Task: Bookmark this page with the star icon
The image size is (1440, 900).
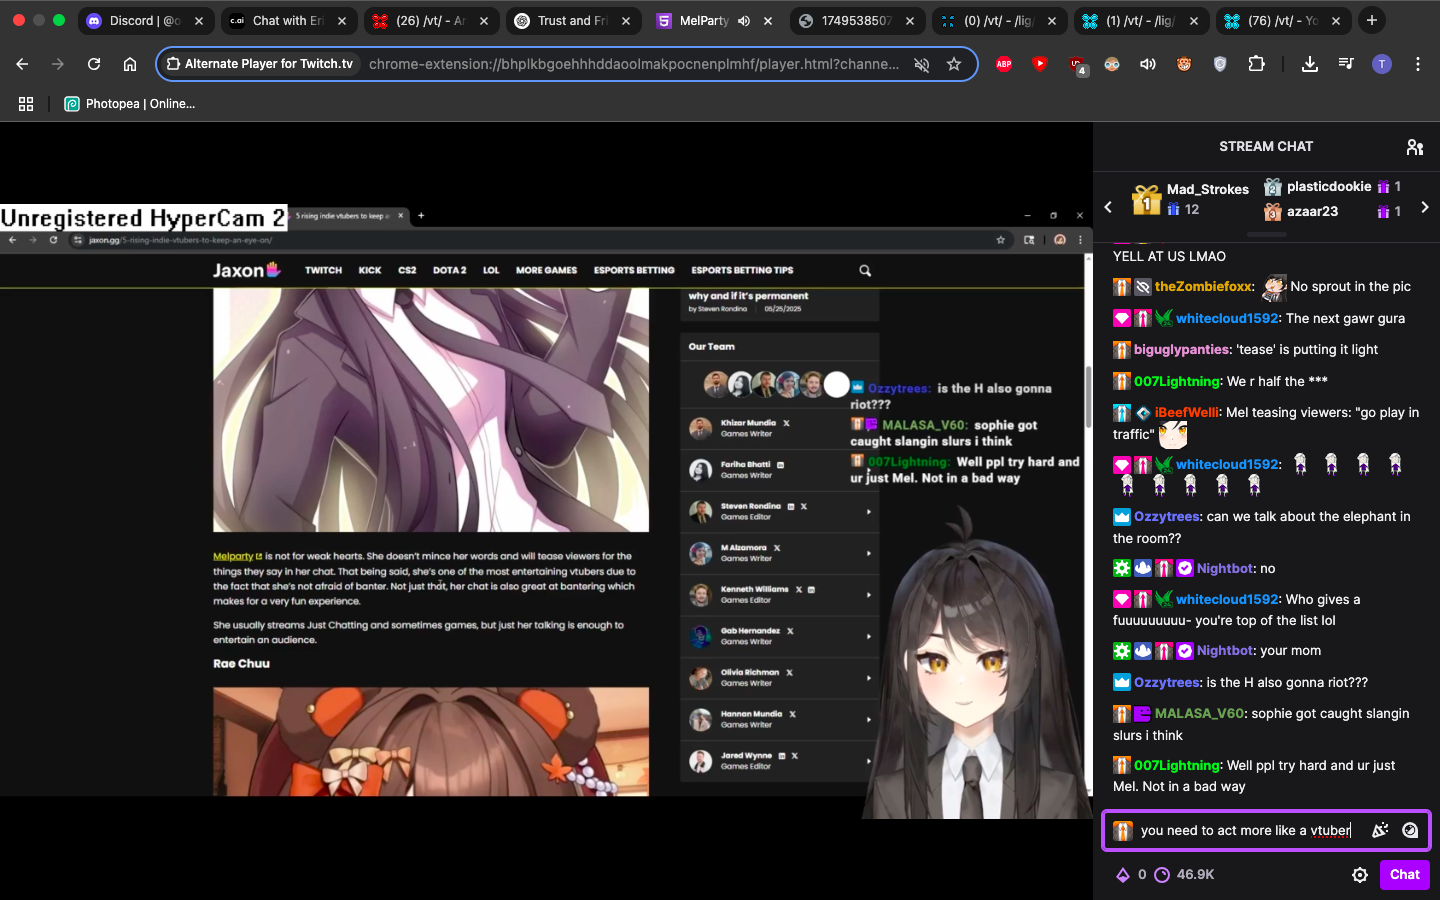Action: [x=954, y=64]
